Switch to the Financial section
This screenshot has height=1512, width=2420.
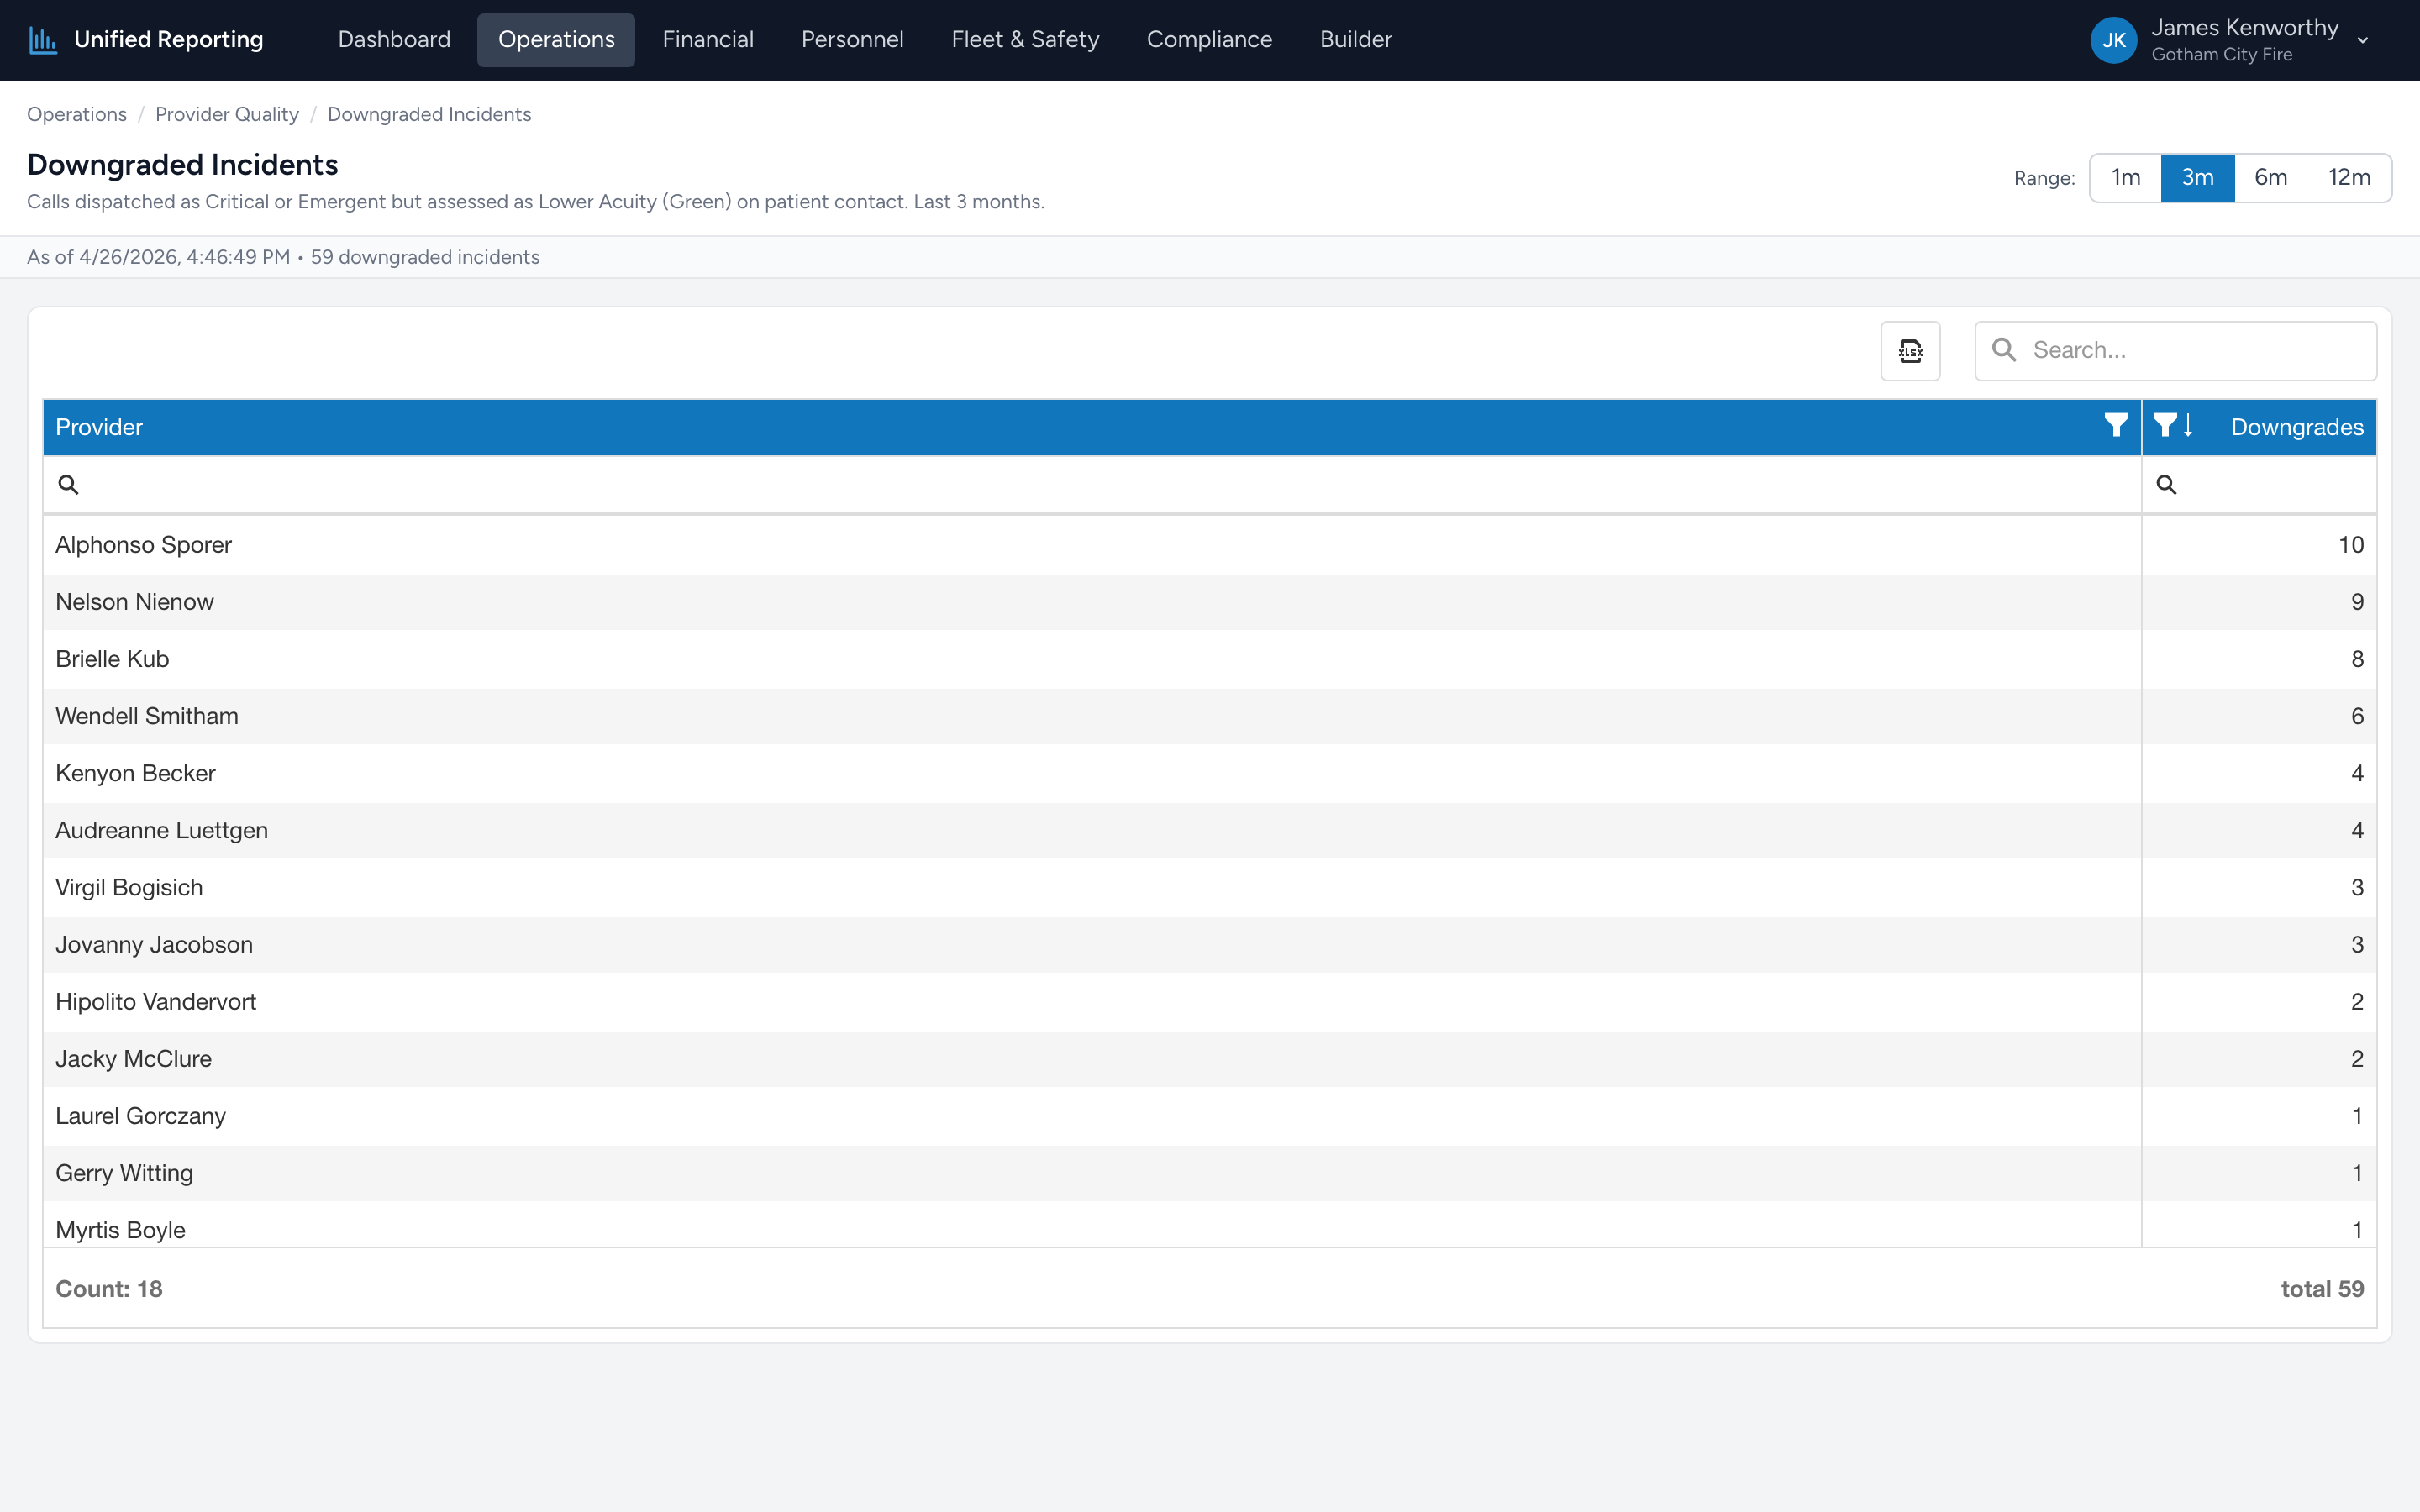tap(708, 40)
